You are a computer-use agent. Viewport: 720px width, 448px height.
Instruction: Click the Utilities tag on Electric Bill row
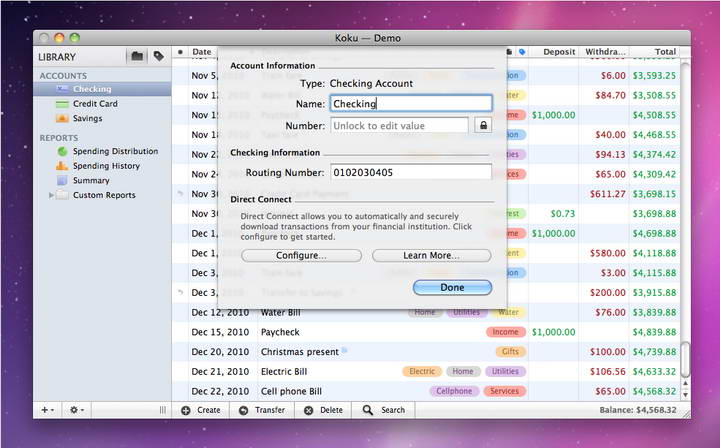tap(505, 371)
